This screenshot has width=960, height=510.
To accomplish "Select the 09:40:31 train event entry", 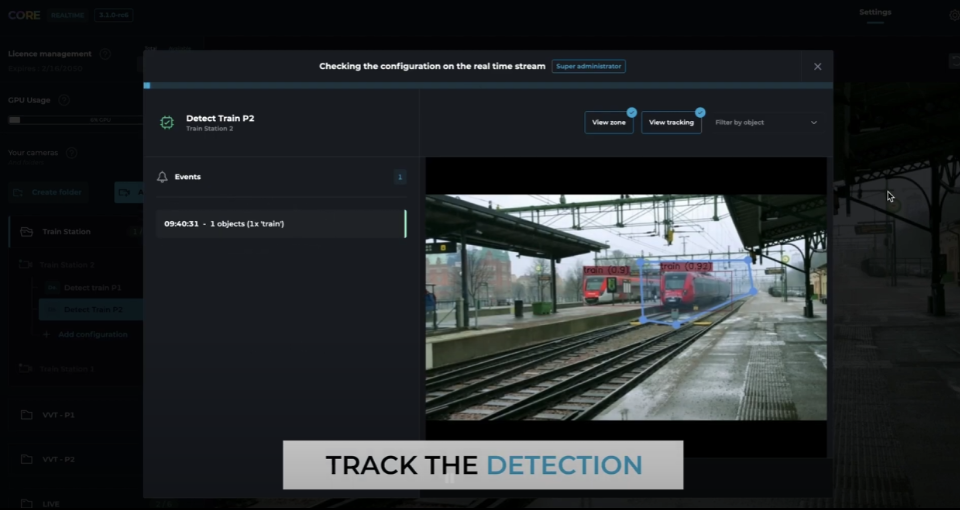I will 280,224.
